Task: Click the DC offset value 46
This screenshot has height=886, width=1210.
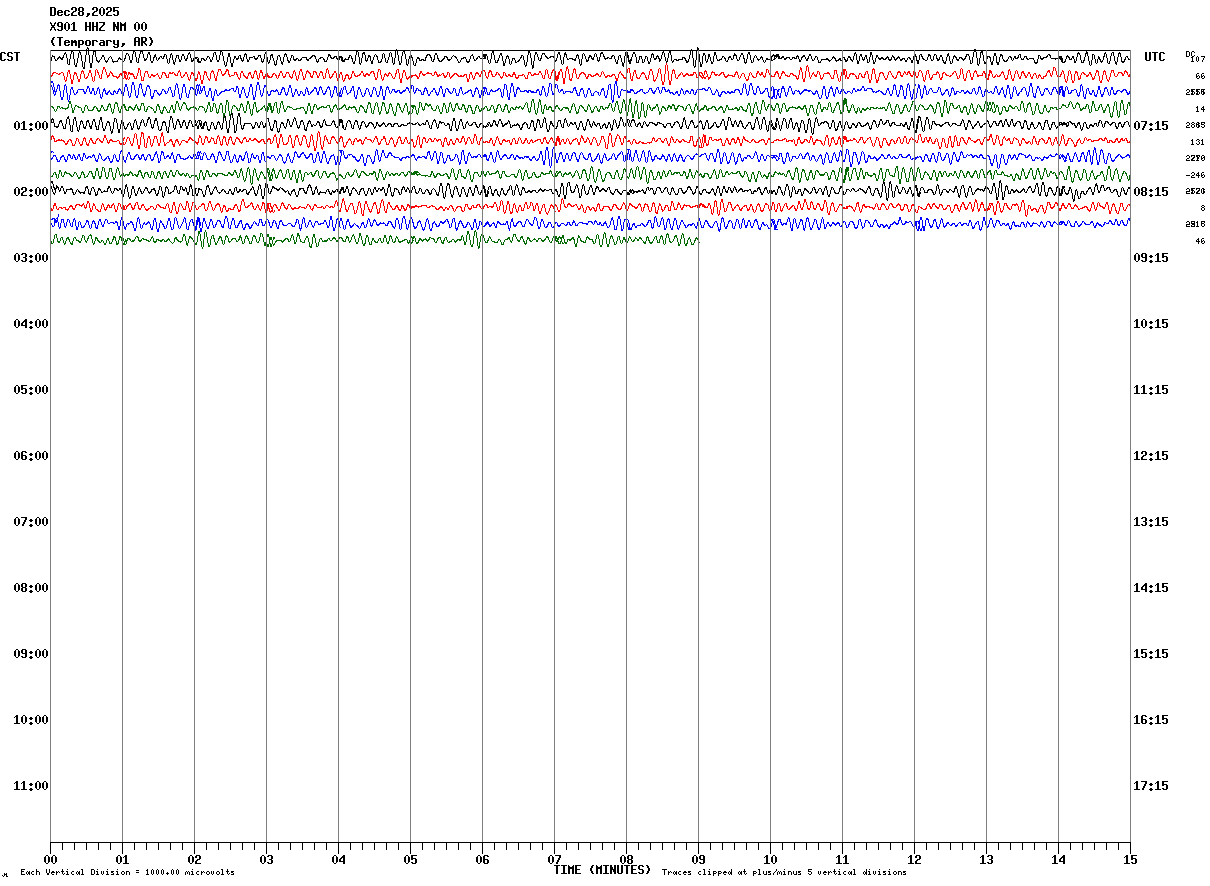Action: 1200,241
